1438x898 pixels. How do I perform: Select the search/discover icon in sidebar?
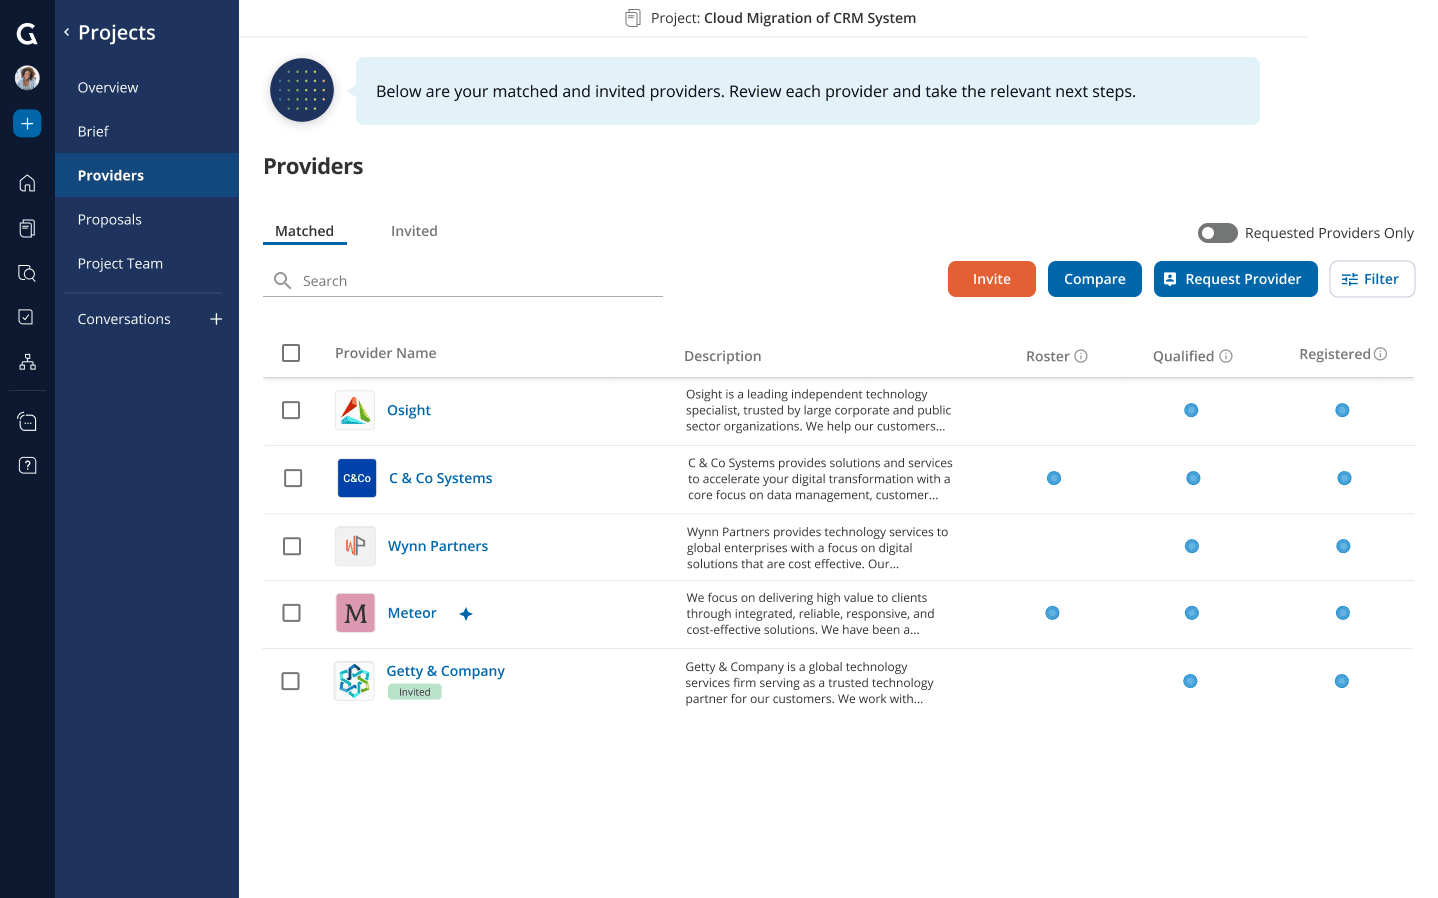click(x=27, y=273)
